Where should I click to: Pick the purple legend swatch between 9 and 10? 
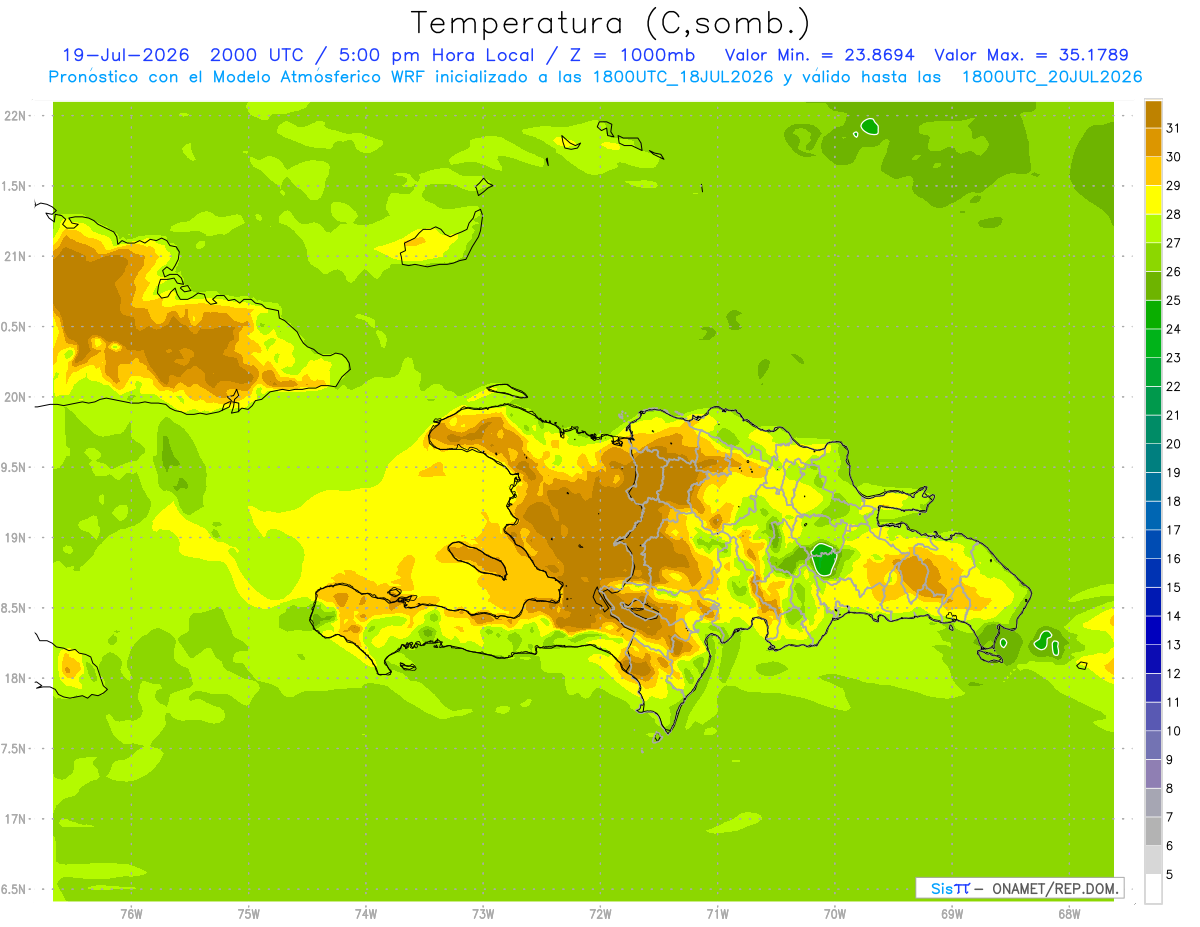pyautogui.click(x=1153, y=745)
